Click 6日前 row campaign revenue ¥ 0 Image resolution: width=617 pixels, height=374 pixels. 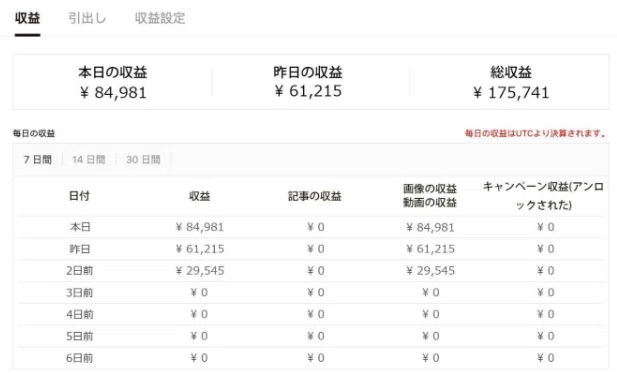click(546, 358)
